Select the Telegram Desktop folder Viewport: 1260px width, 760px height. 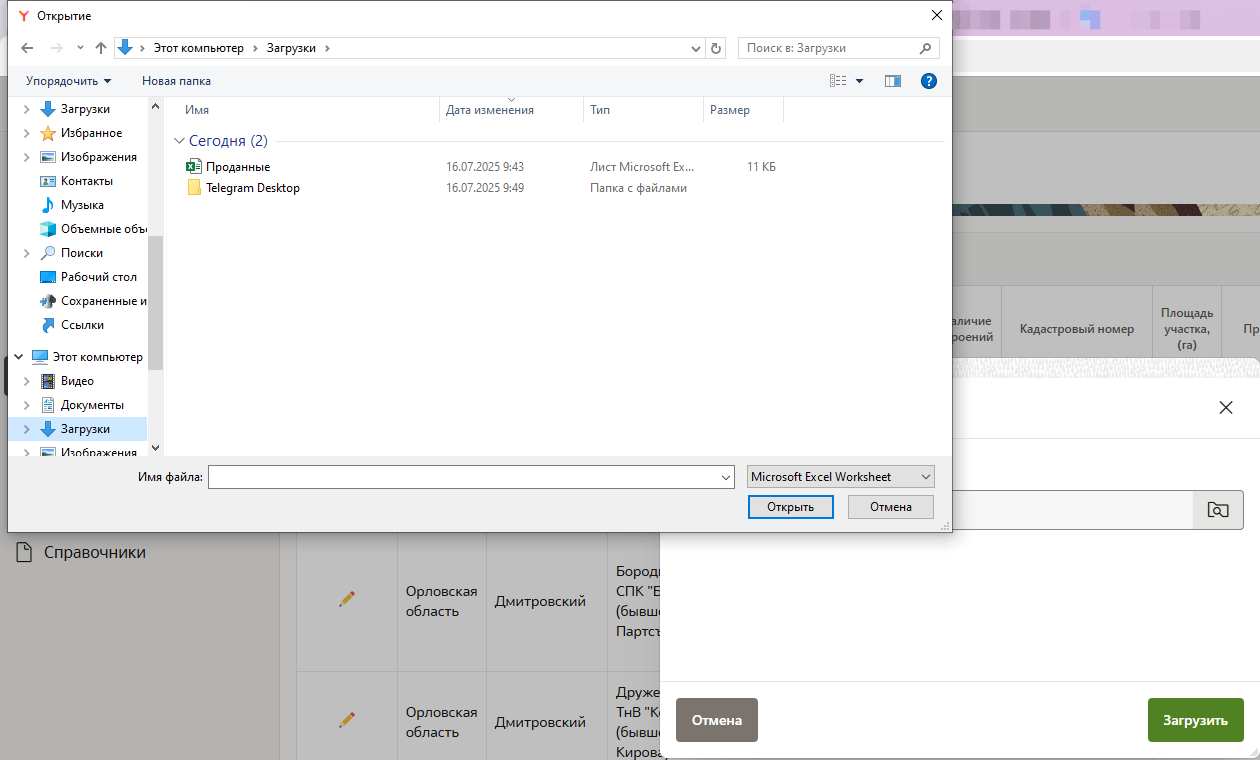(x=252, y=188)
